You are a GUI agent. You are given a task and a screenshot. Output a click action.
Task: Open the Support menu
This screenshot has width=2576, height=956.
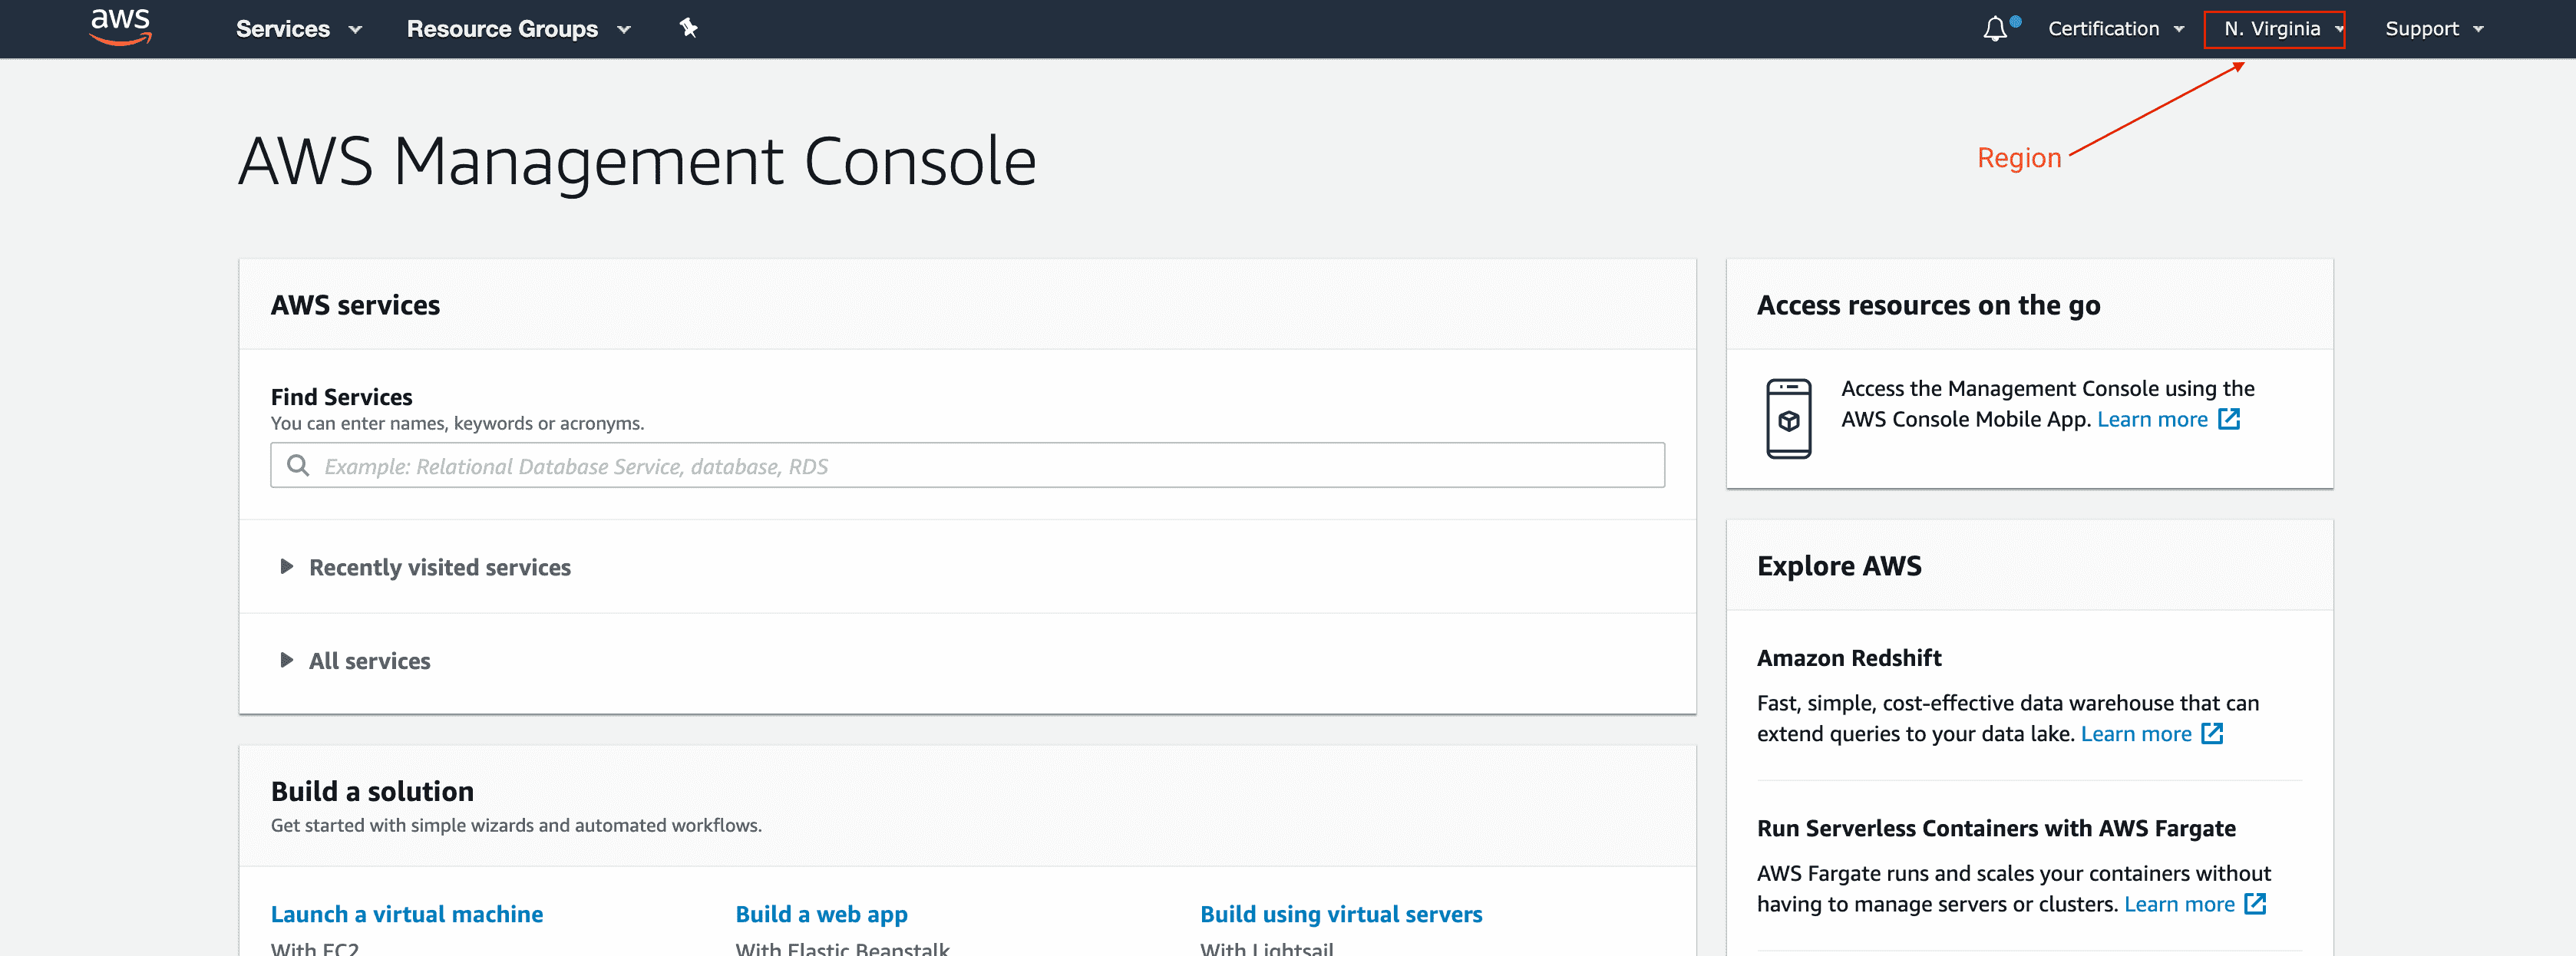(2433, 29)
